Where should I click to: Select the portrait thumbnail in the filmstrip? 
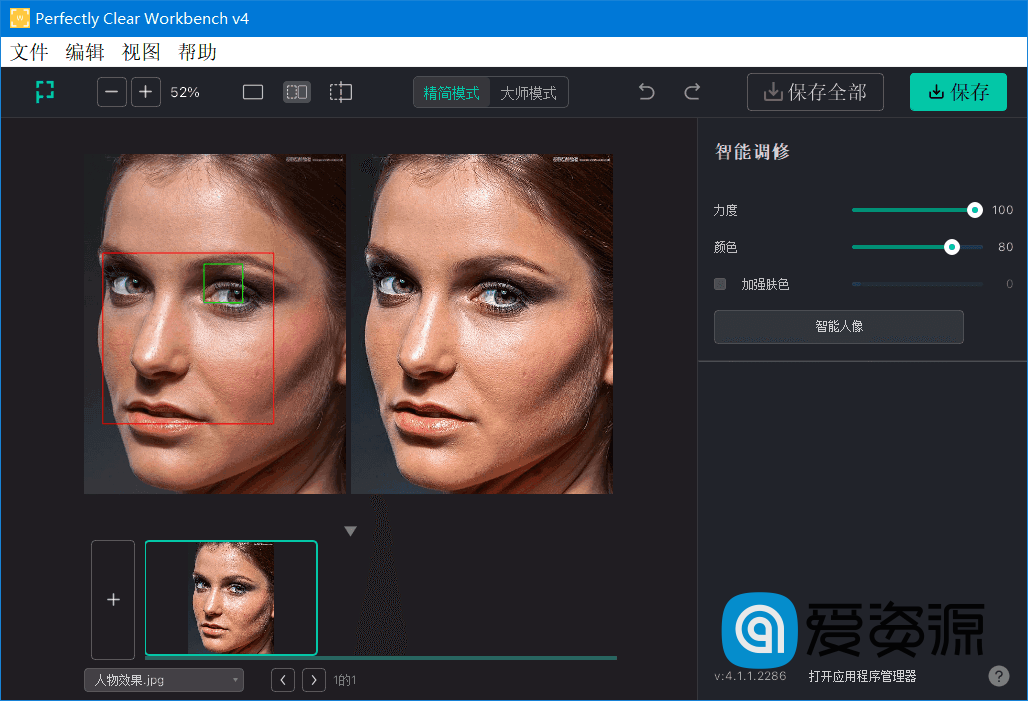231,597
